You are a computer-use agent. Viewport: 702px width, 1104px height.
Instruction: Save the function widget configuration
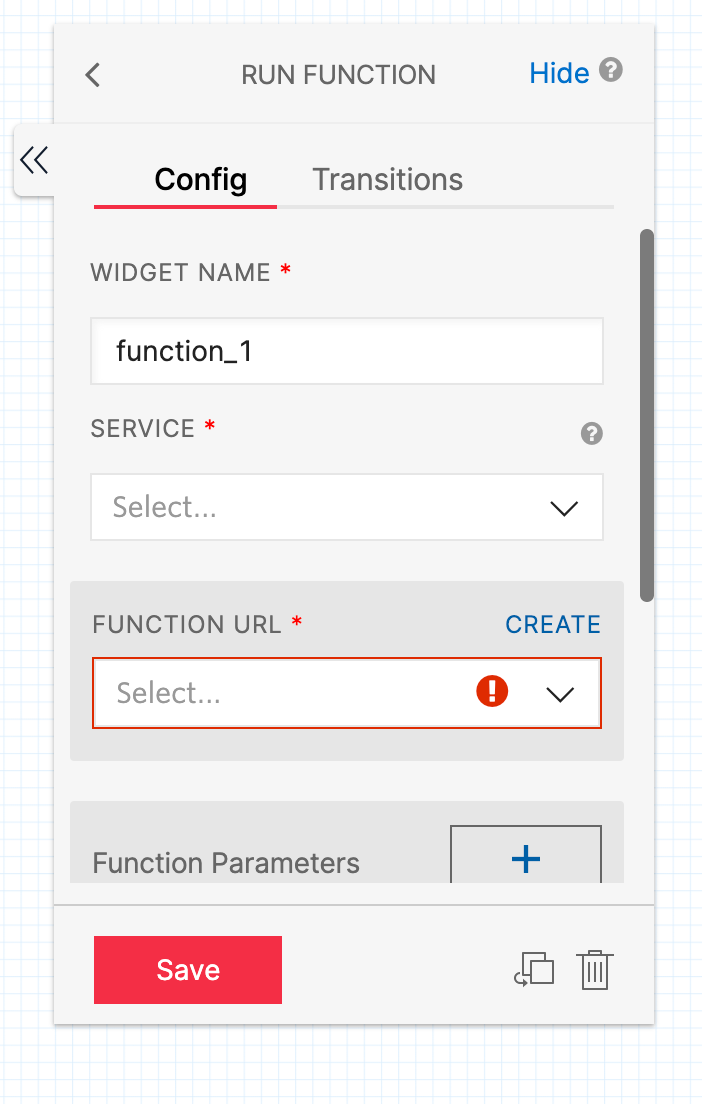(187, 969)
